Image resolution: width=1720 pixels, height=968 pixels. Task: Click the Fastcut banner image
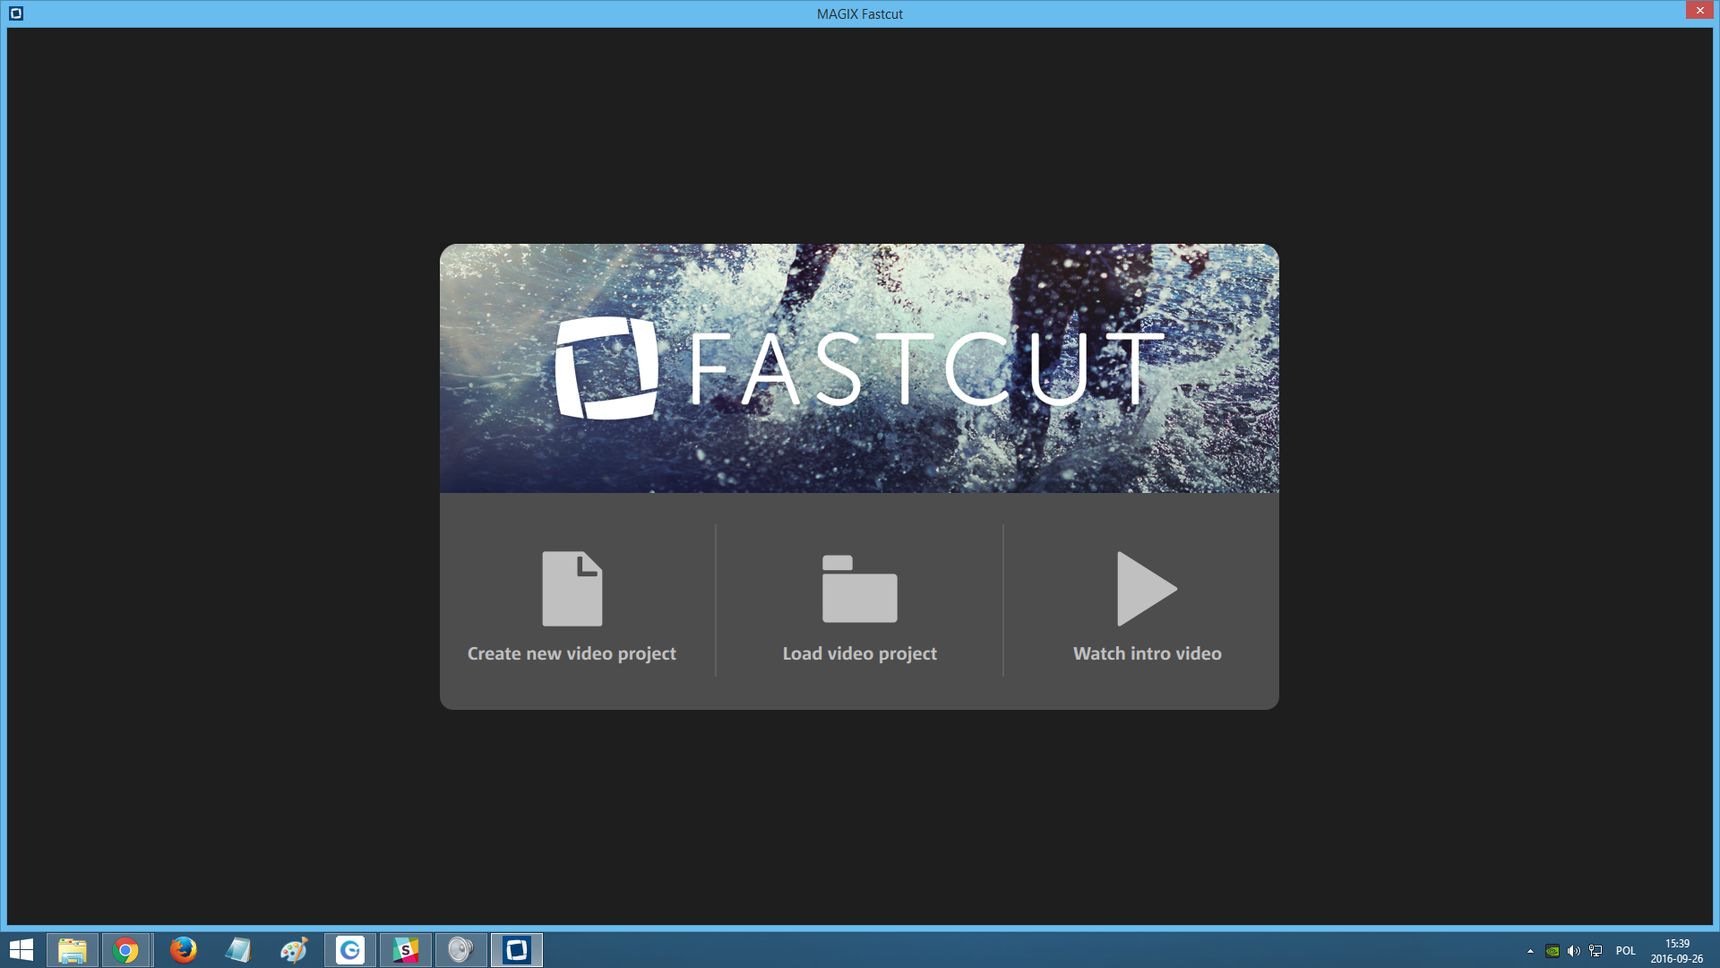859,368
